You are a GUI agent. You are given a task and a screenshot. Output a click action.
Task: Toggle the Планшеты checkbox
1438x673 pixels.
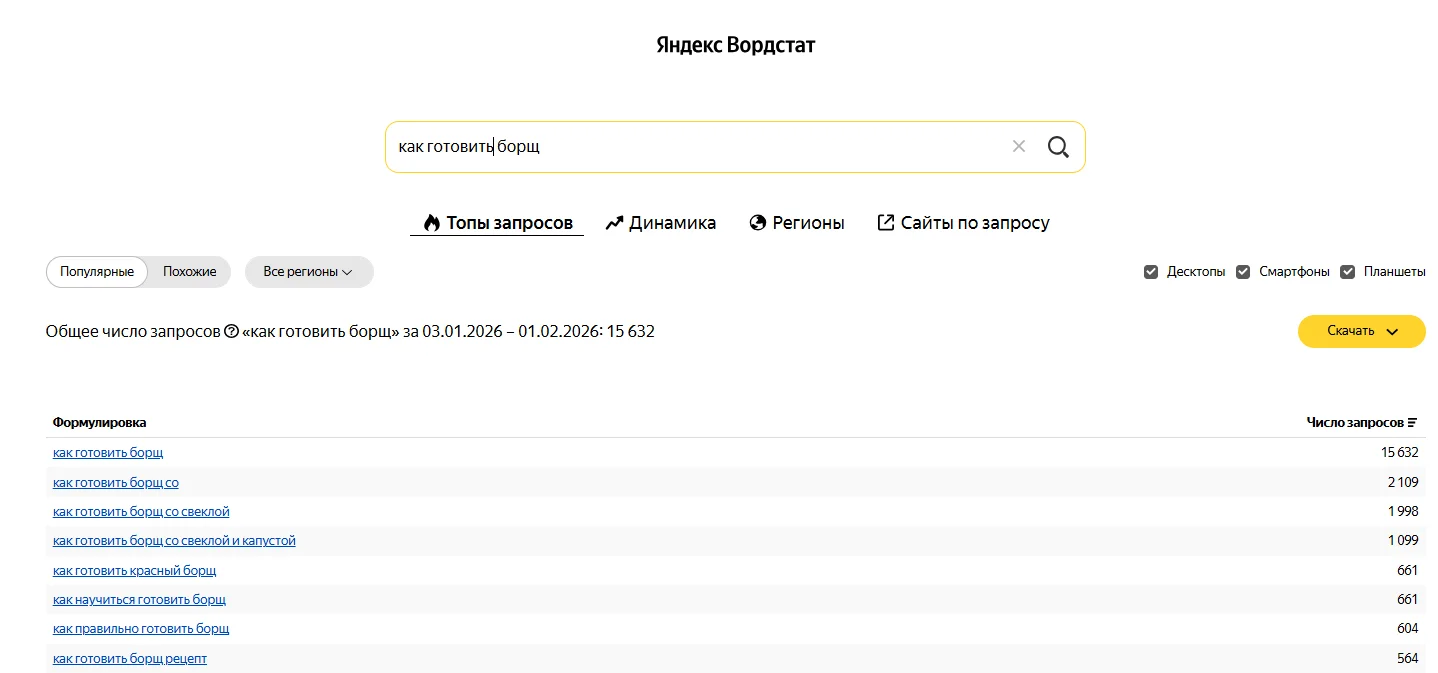[x=1348, y=272]
